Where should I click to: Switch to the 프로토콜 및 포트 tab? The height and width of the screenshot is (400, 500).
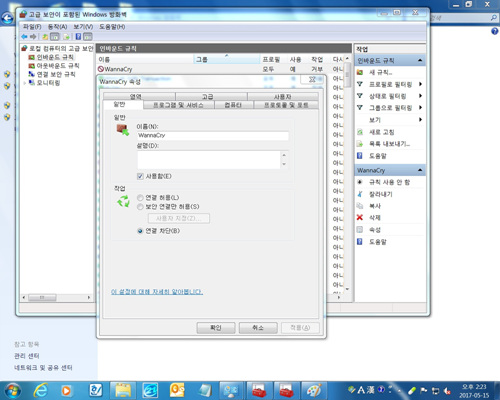click(x=286, y=105)
